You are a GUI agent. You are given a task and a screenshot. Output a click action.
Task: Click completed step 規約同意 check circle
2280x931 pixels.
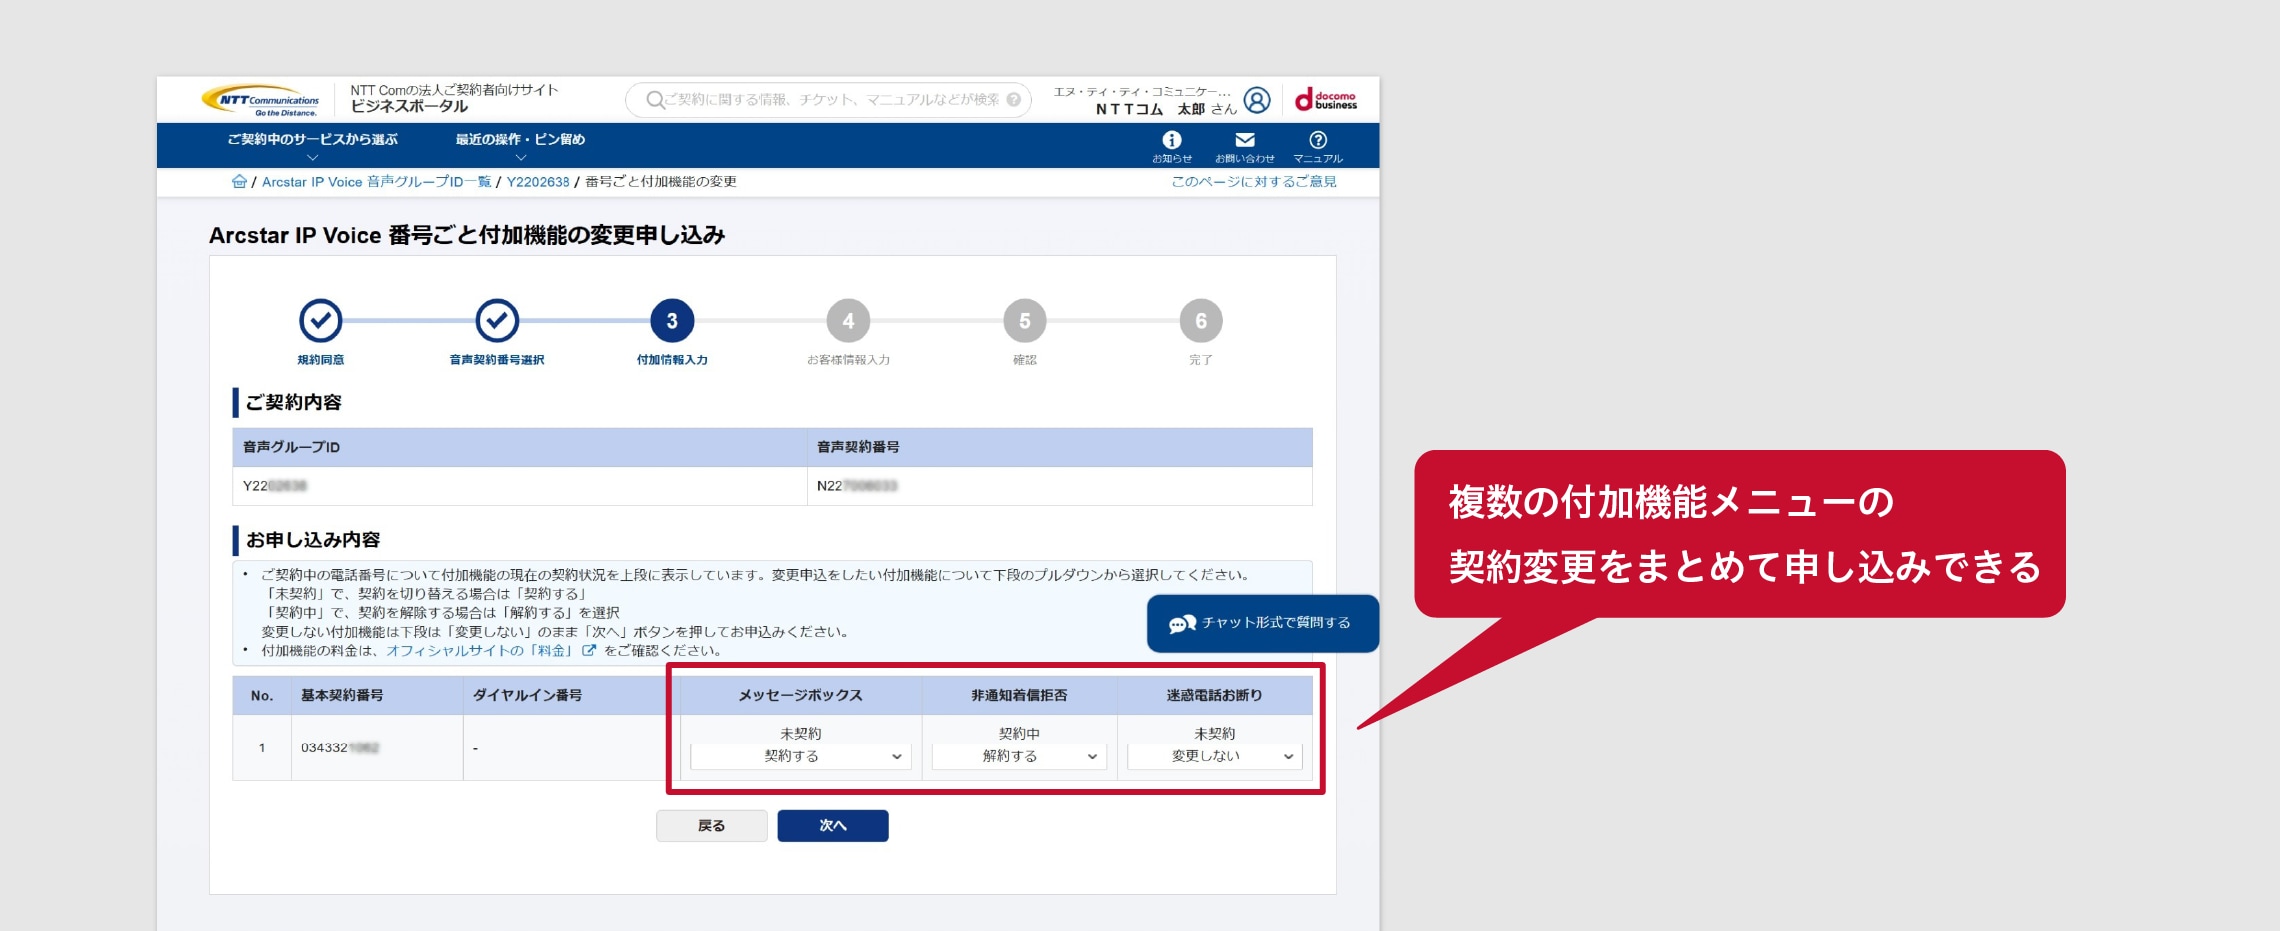(320, 321)
